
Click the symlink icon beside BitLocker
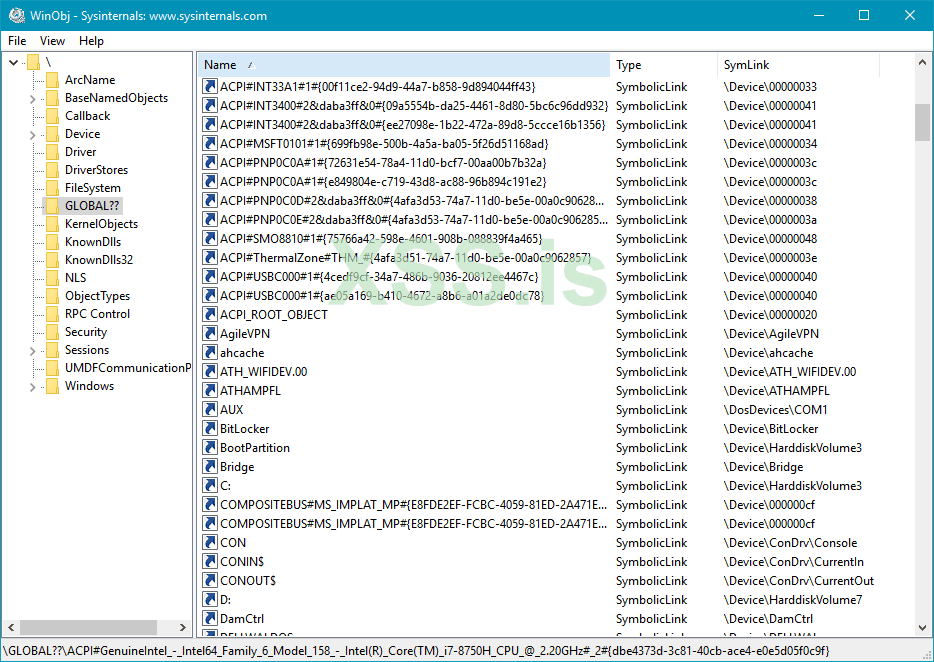210,428
